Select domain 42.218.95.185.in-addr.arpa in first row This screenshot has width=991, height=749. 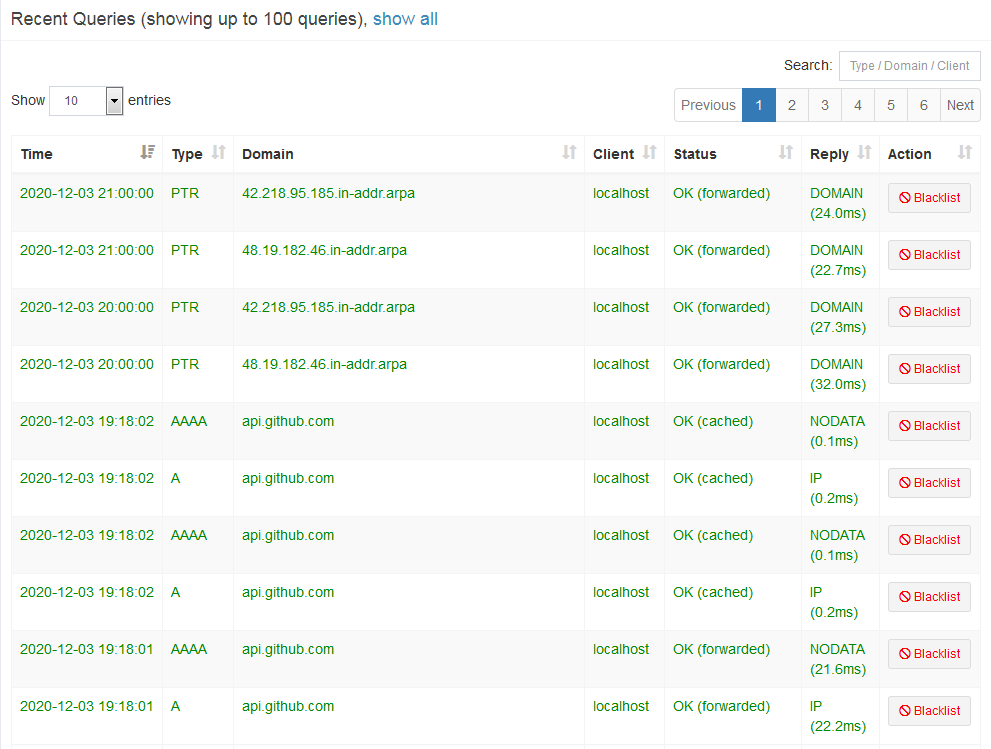(x=328, y=193)
